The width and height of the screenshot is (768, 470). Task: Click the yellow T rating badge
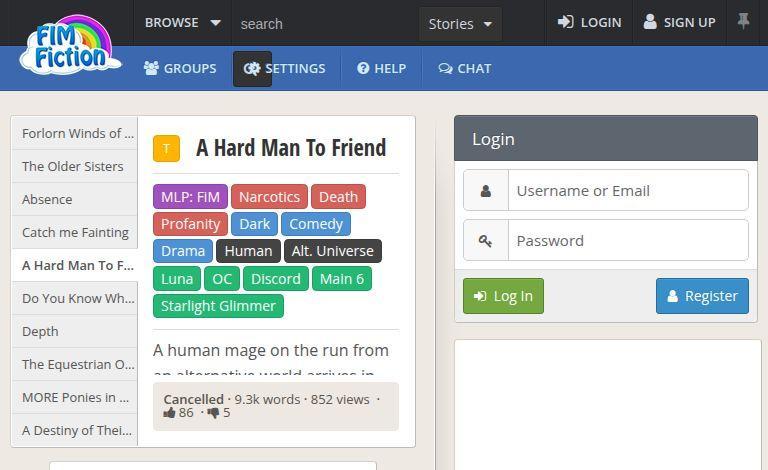click(166, 148)
